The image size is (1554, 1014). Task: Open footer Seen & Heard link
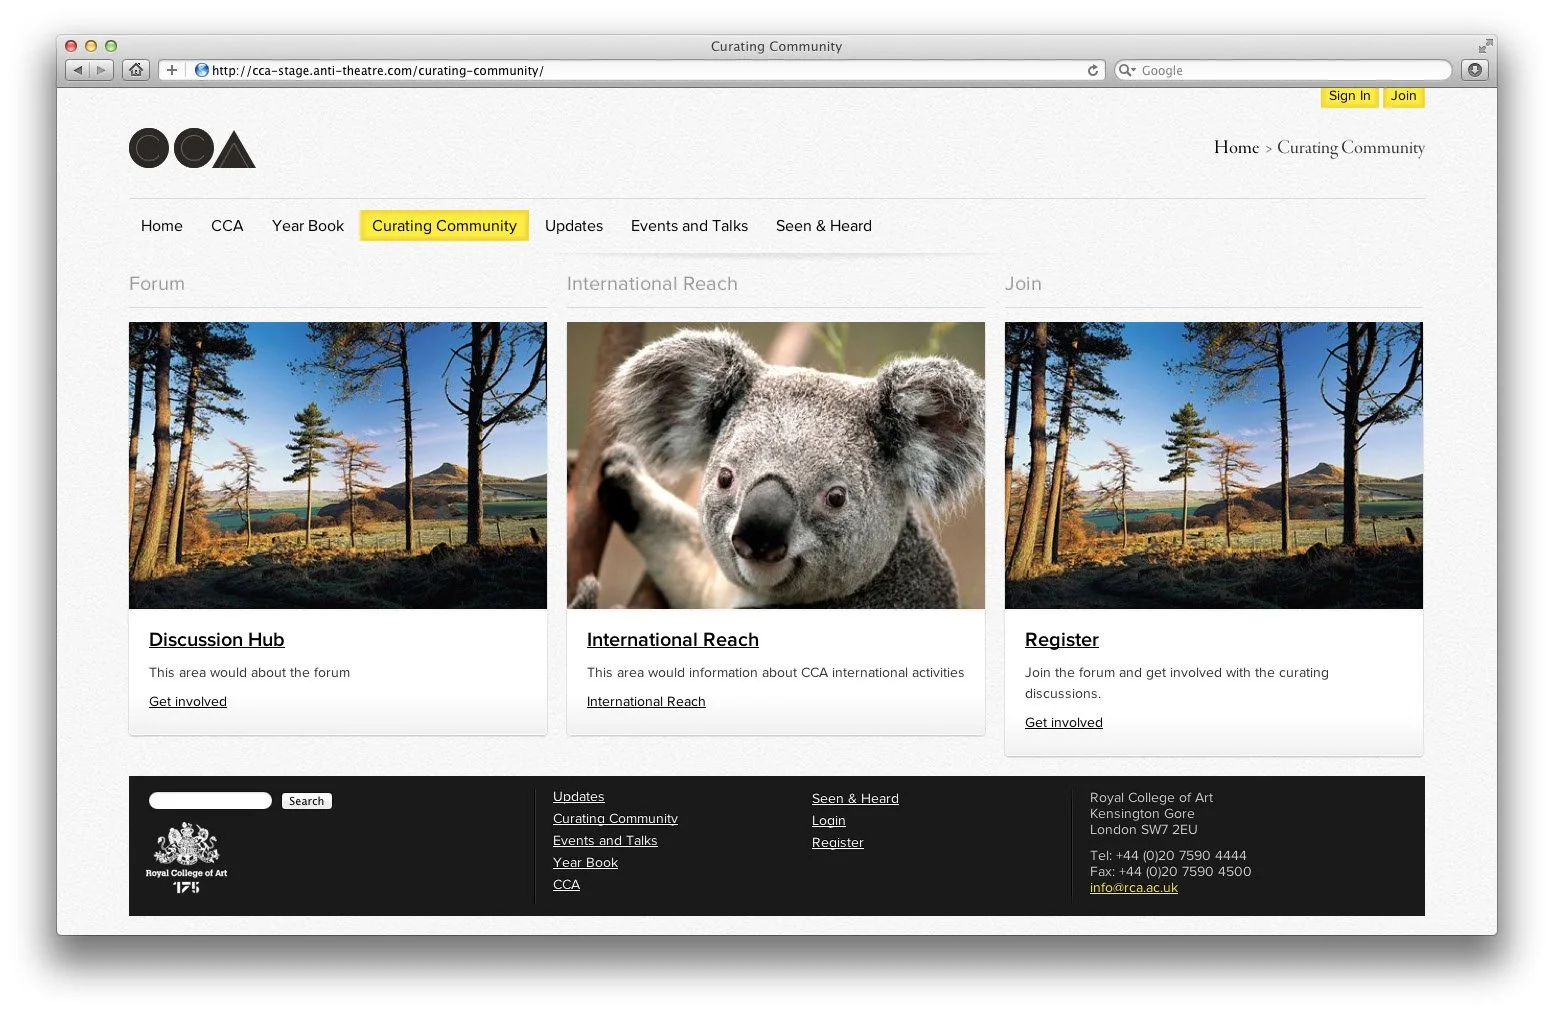click(855, 799)
